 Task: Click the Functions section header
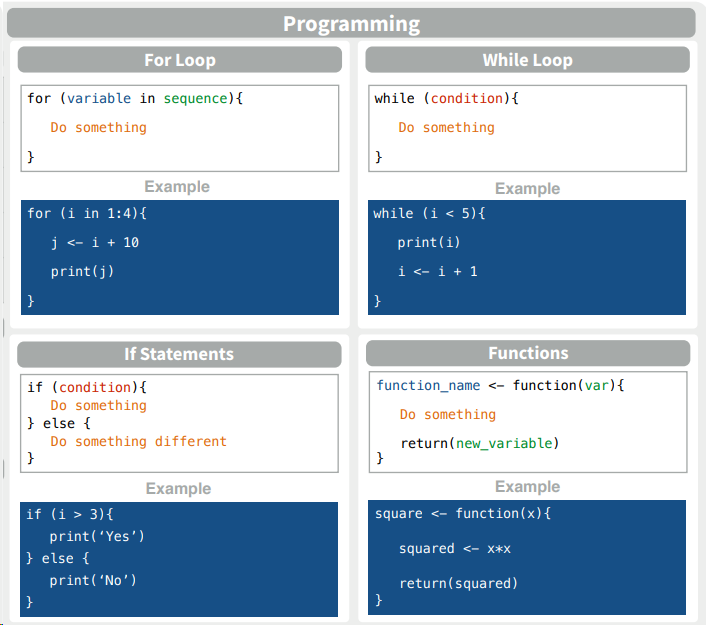pos(528,353)
